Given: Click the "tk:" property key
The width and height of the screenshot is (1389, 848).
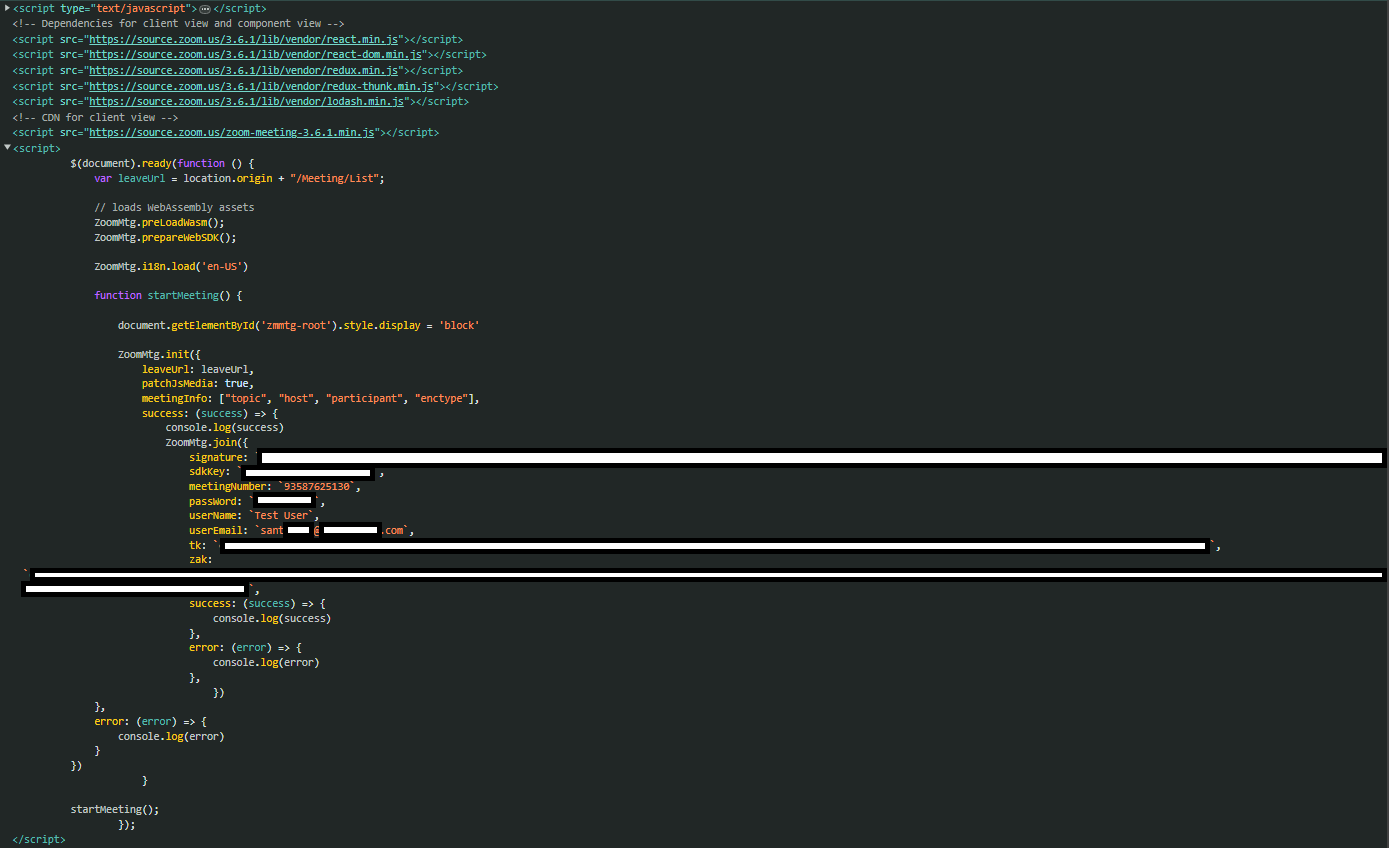Looking at the screenshot, I should [x=198, y=545].
